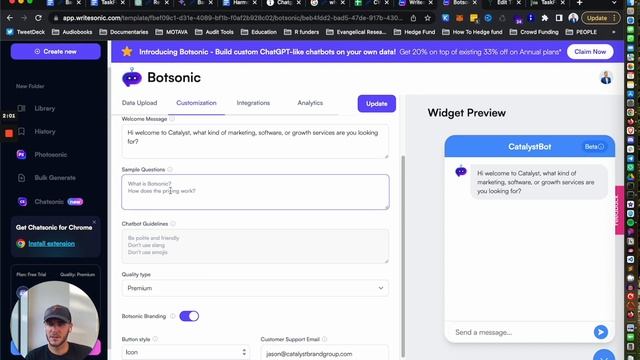Click into the Chatbot Guidelines text box
Screen dimensions: 640x360
pos(255,246)
